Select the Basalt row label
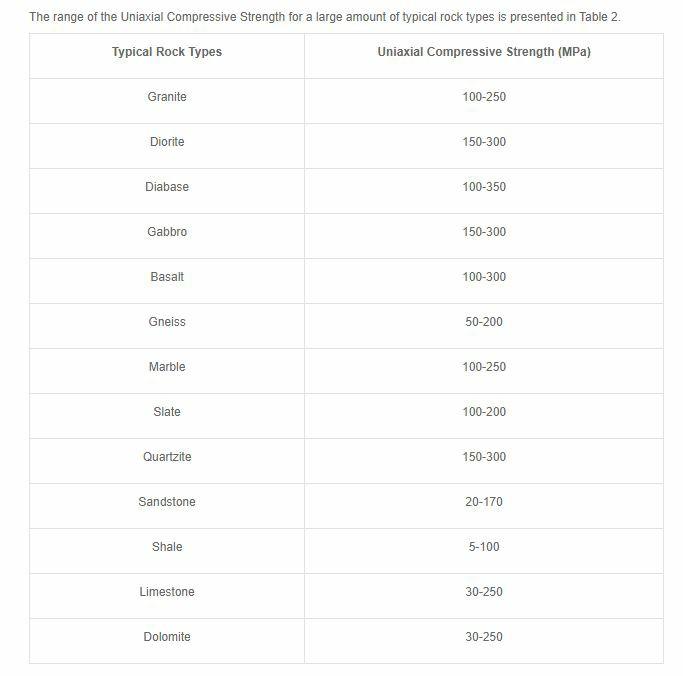 click(167, 277)
